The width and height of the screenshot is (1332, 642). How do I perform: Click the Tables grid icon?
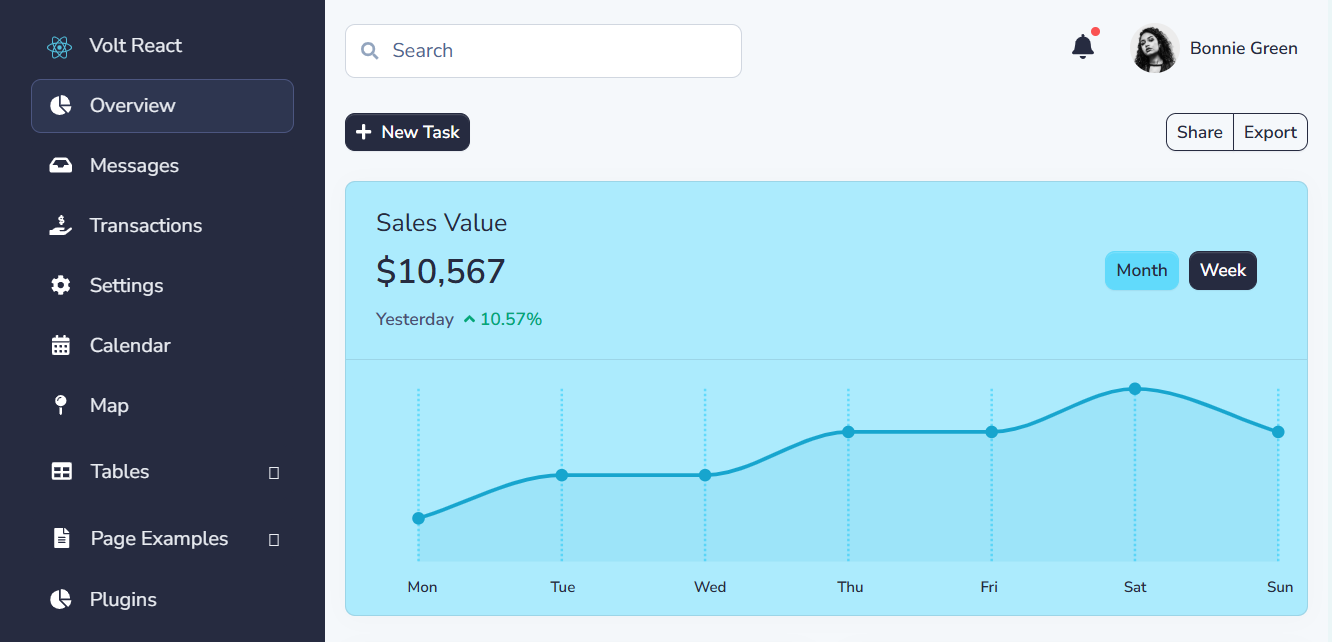pos(60,471)
